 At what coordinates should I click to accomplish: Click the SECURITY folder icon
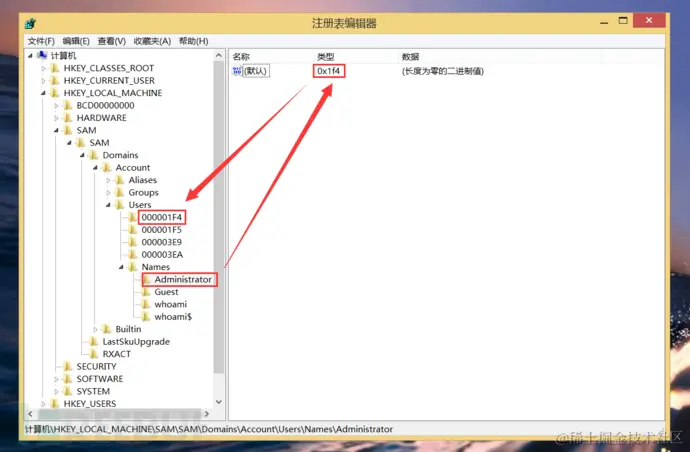(68, 366)
